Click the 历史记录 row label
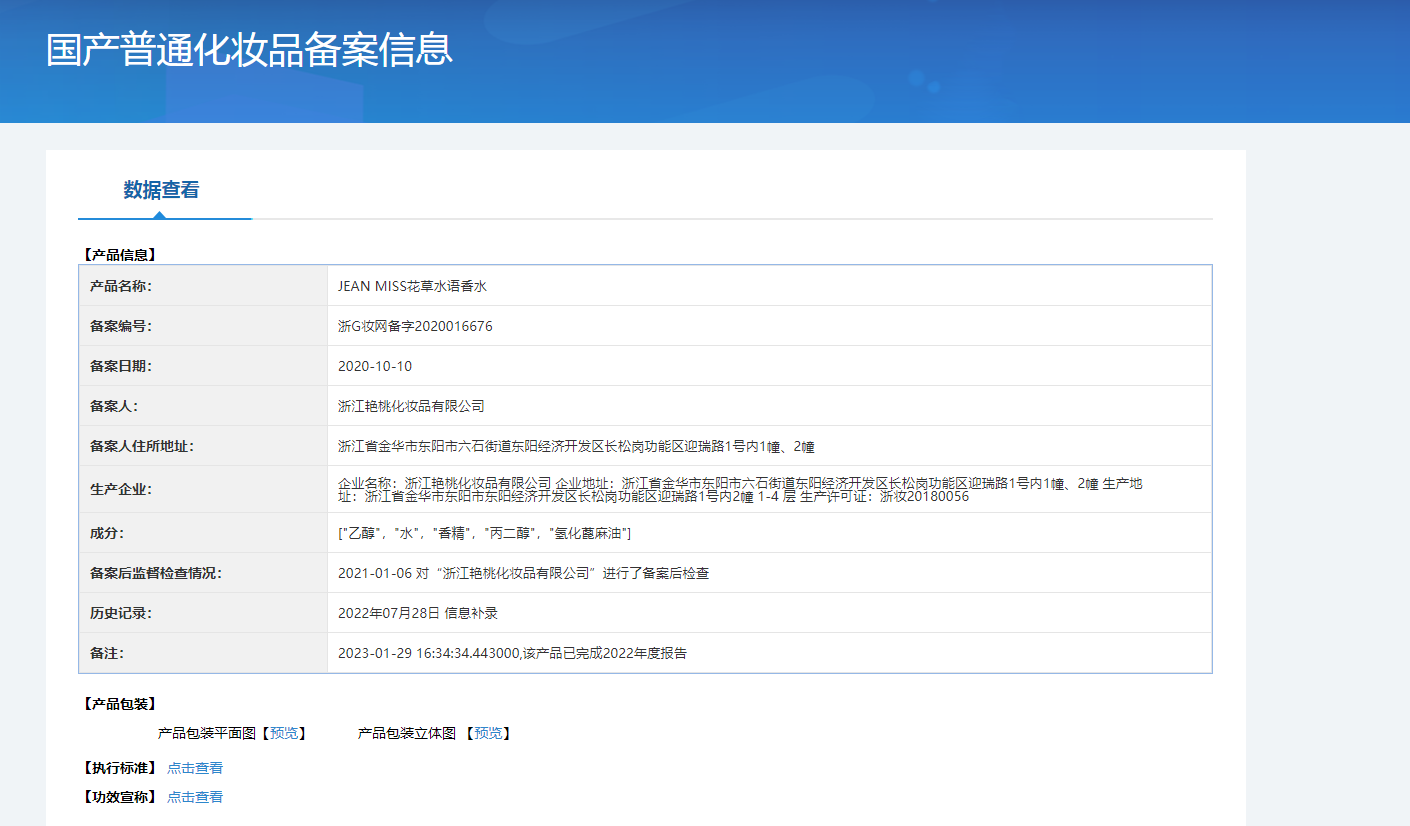The image size is (1410, 826). (121, 613)
